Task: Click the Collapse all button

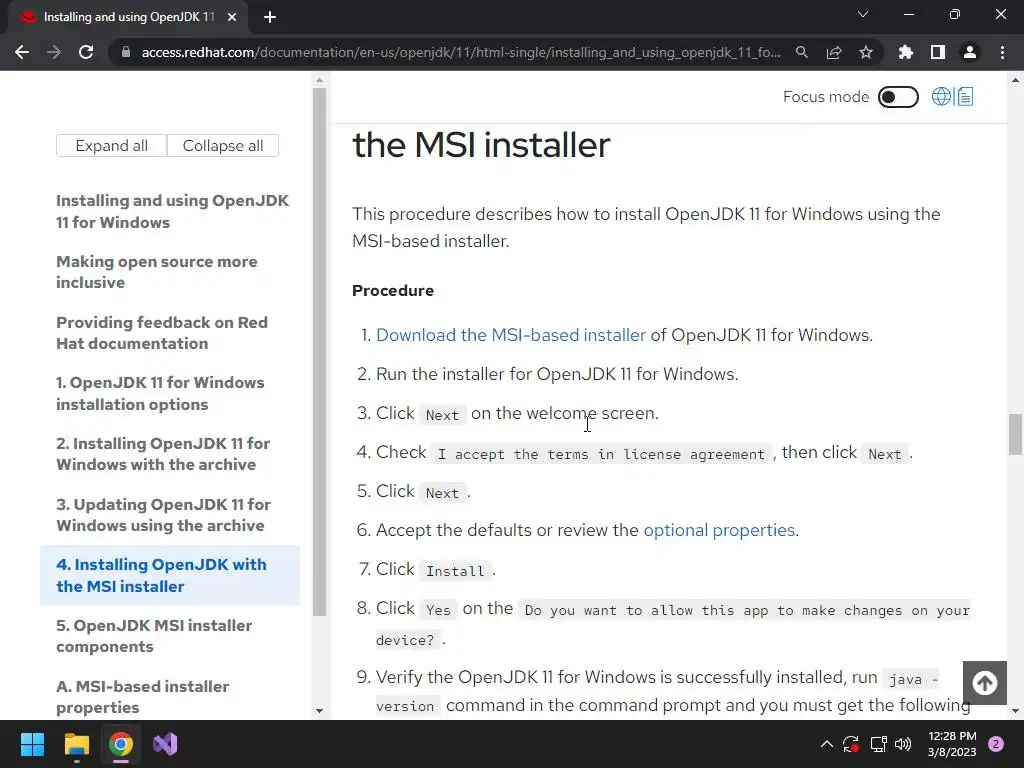Action: (223, 146)
